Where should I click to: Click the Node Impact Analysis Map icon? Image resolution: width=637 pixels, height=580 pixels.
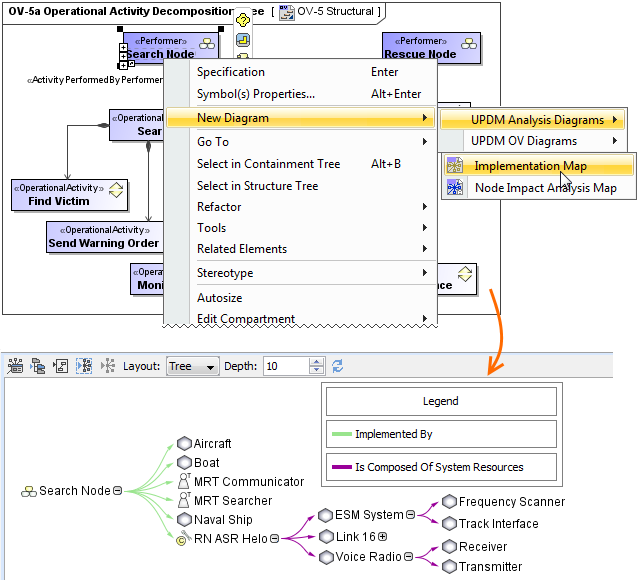pos(456,187)
